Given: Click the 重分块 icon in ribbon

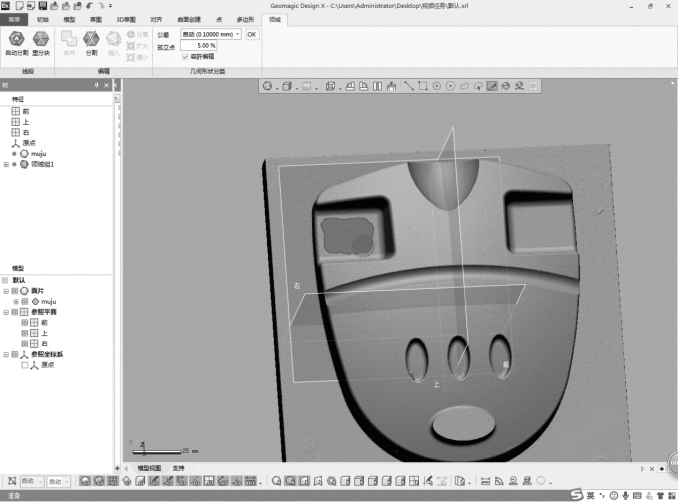Looking at the screenshot, I should [41, 40].
